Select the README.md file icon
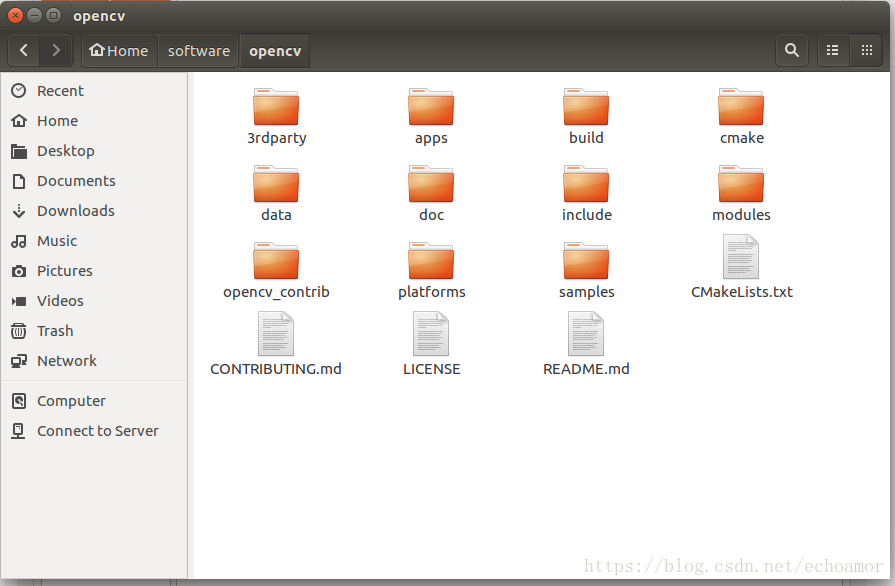The height and width of the screenshot is (586, 895). click(586, 334)
